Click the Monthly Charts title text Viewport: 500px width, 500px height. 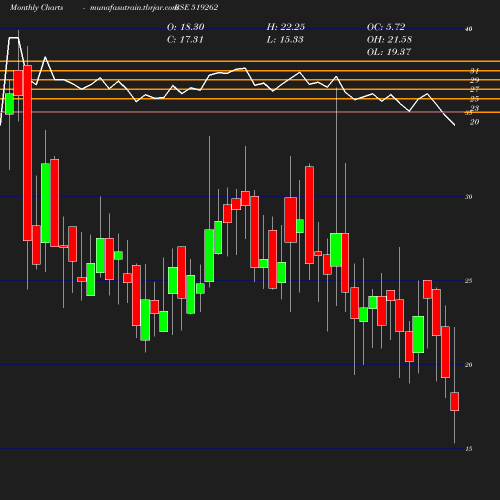(x=37, y=7)
